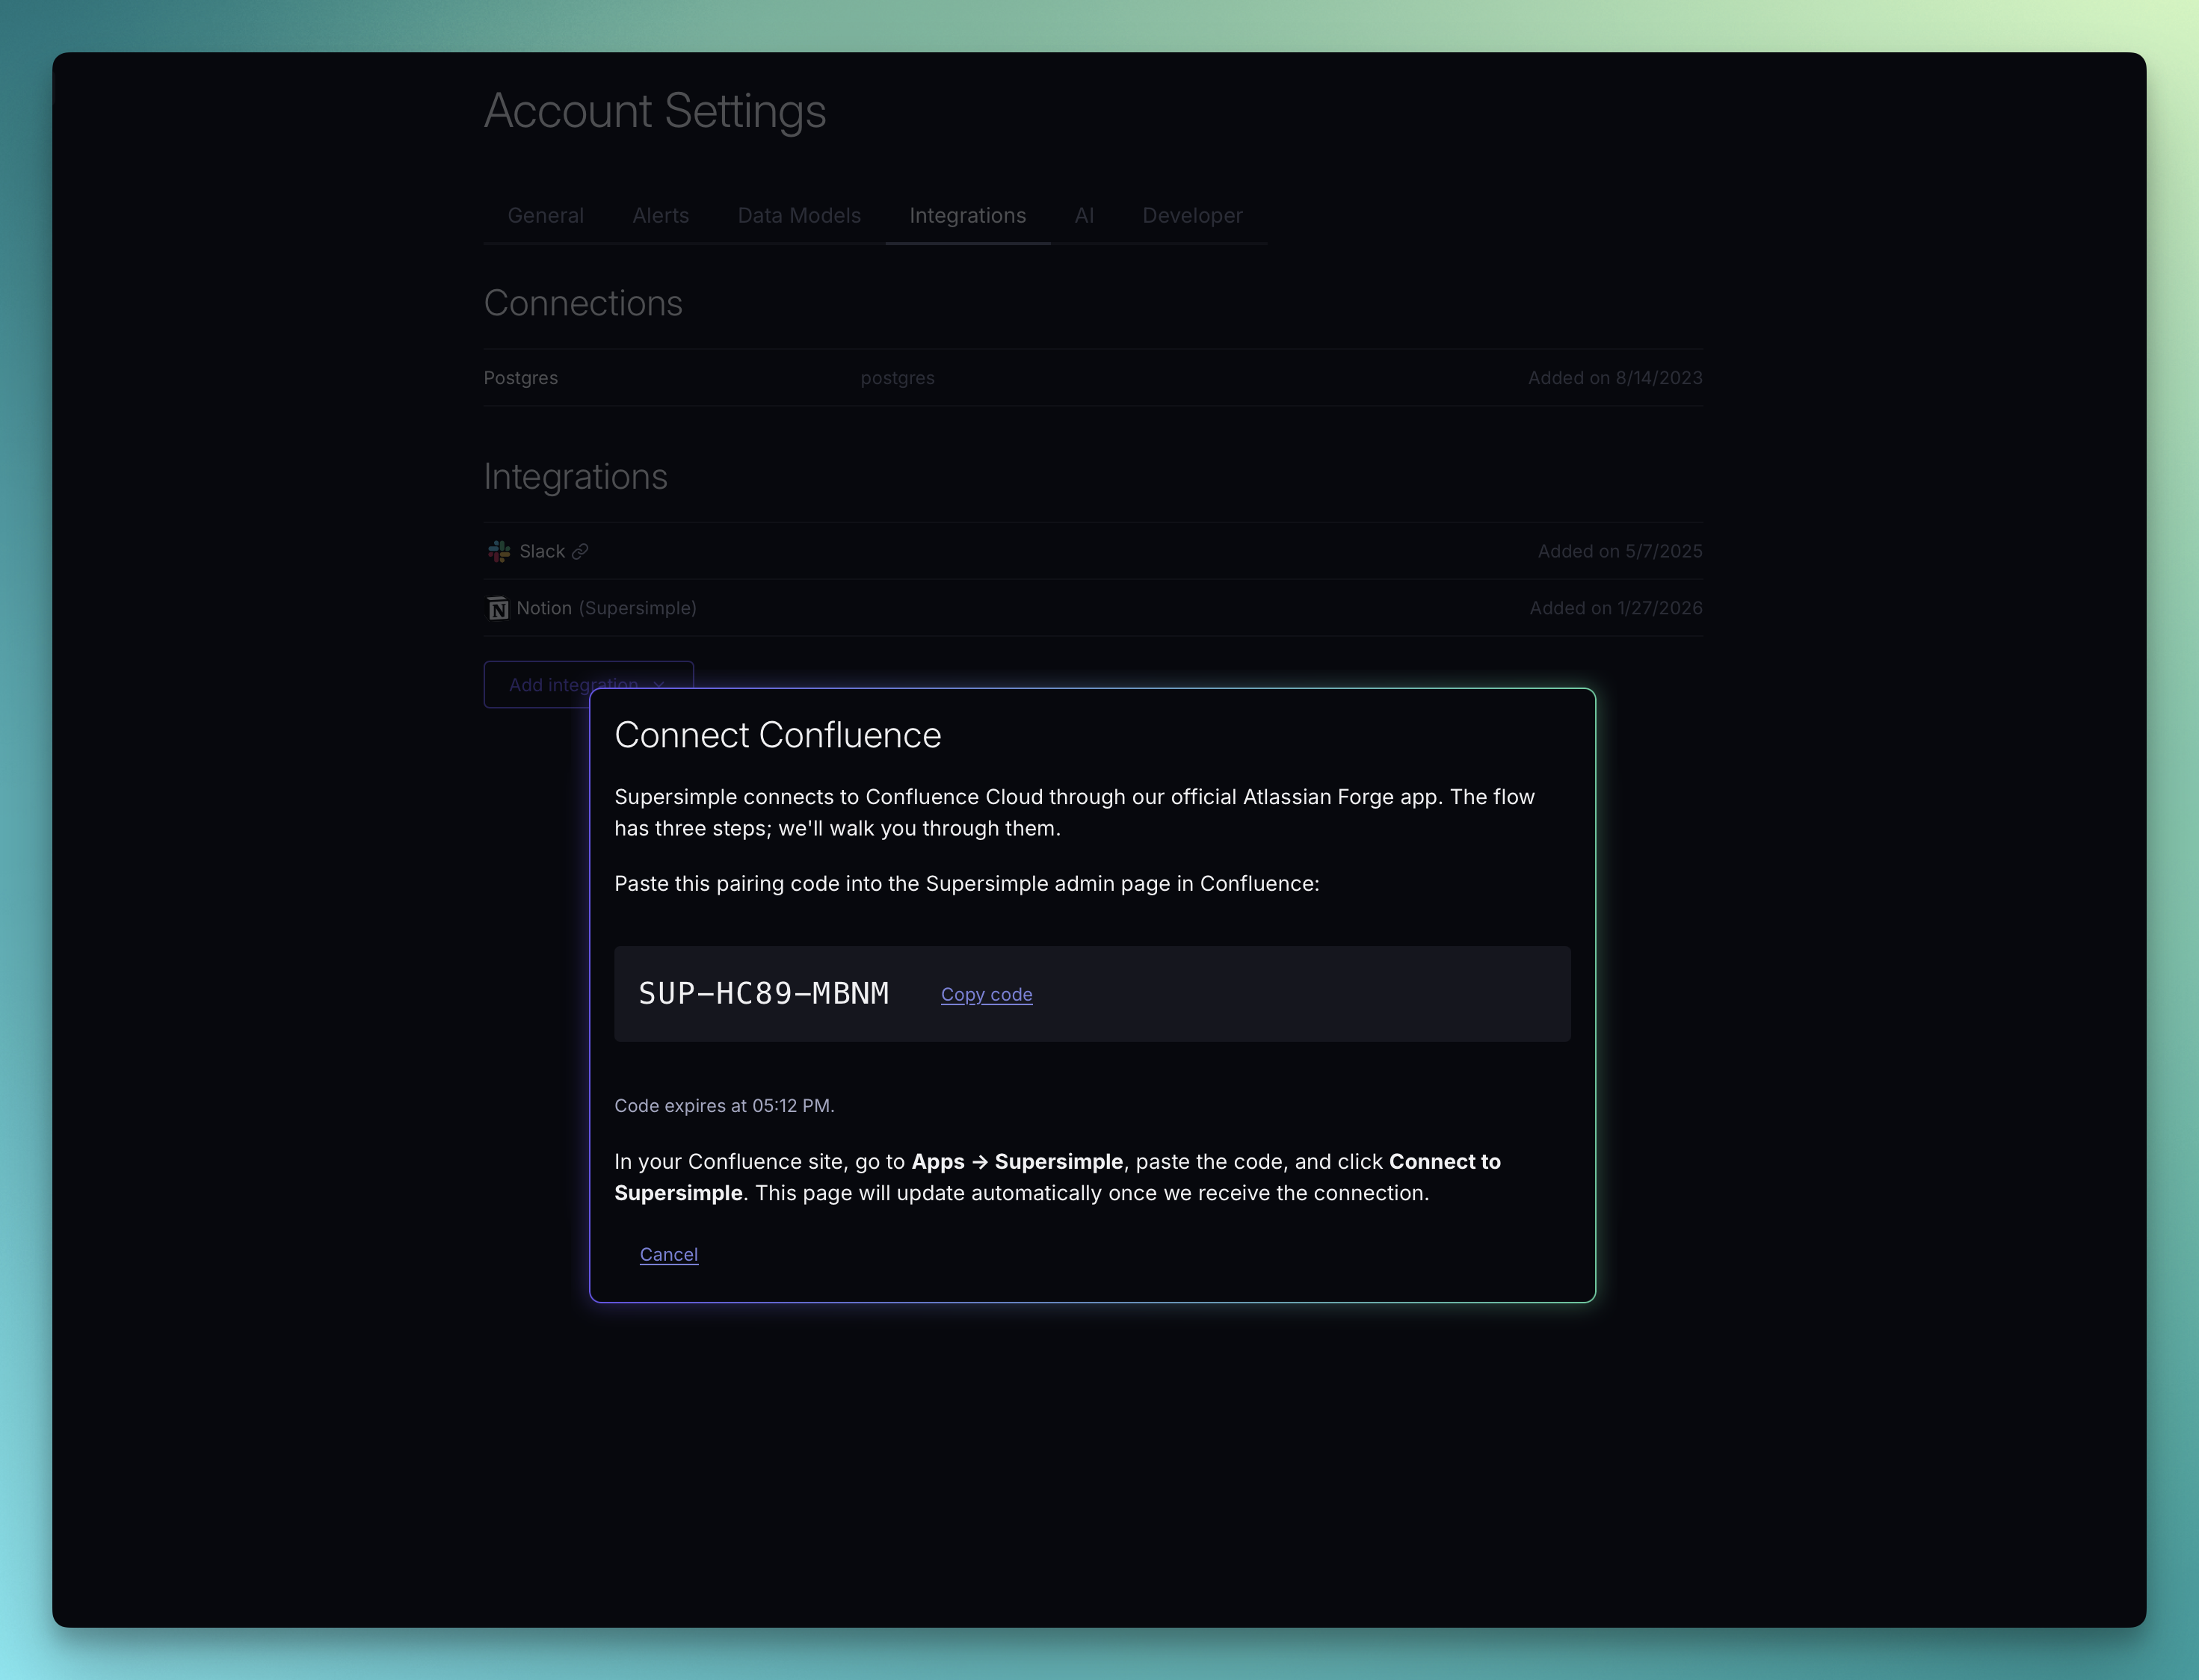Select the Integrations tab
This screenshot has height=1680, width=2199.
click(967, 215)
